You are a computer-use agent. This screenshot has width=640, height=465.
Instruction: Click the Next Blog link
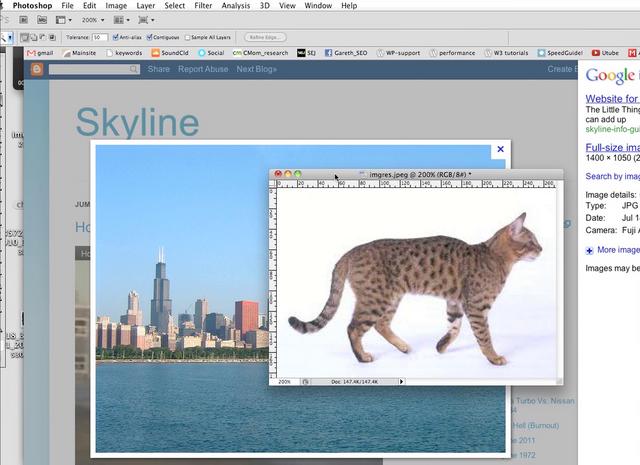(257, 69)
